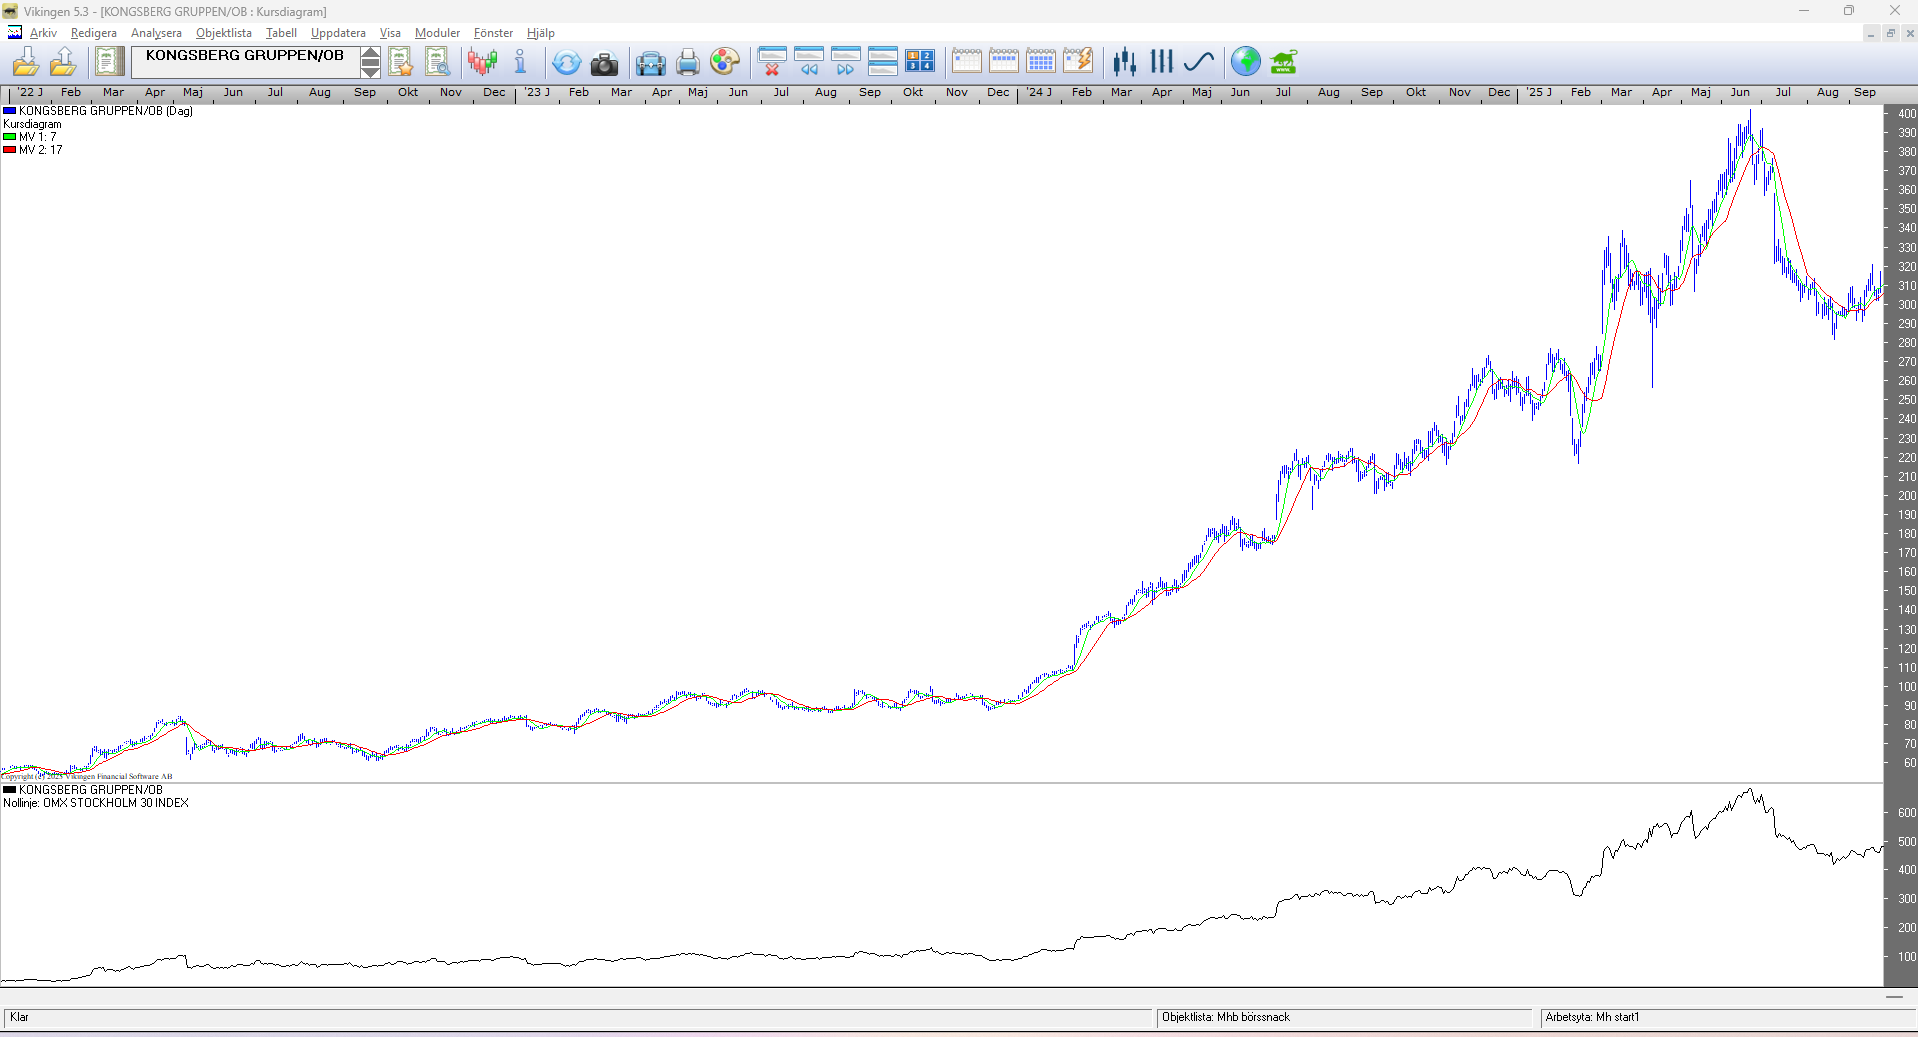Click the numbered 1-2-3-4 tile layout icon
1918x1037 pixels.
(x=919, y=62)
